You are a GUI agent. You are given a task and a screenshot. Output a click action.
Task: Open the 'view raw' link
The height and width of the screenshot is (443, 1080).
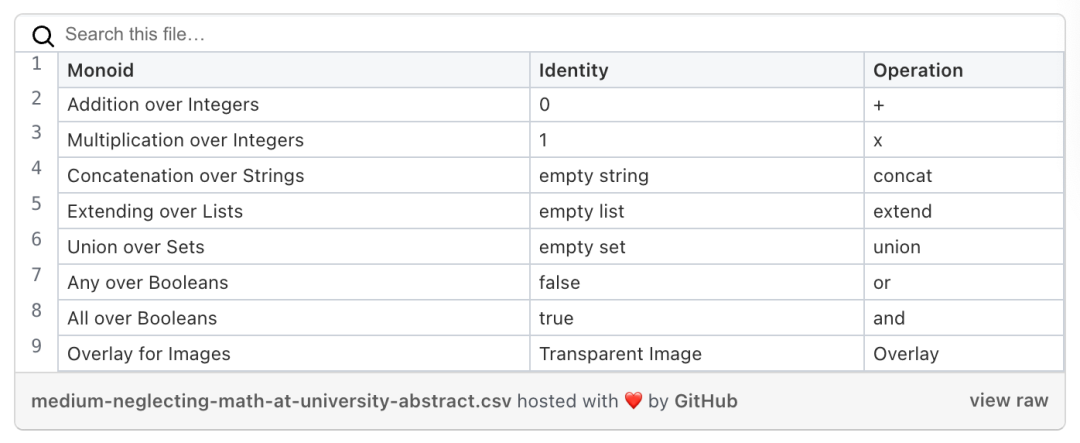click(1008, 401)
